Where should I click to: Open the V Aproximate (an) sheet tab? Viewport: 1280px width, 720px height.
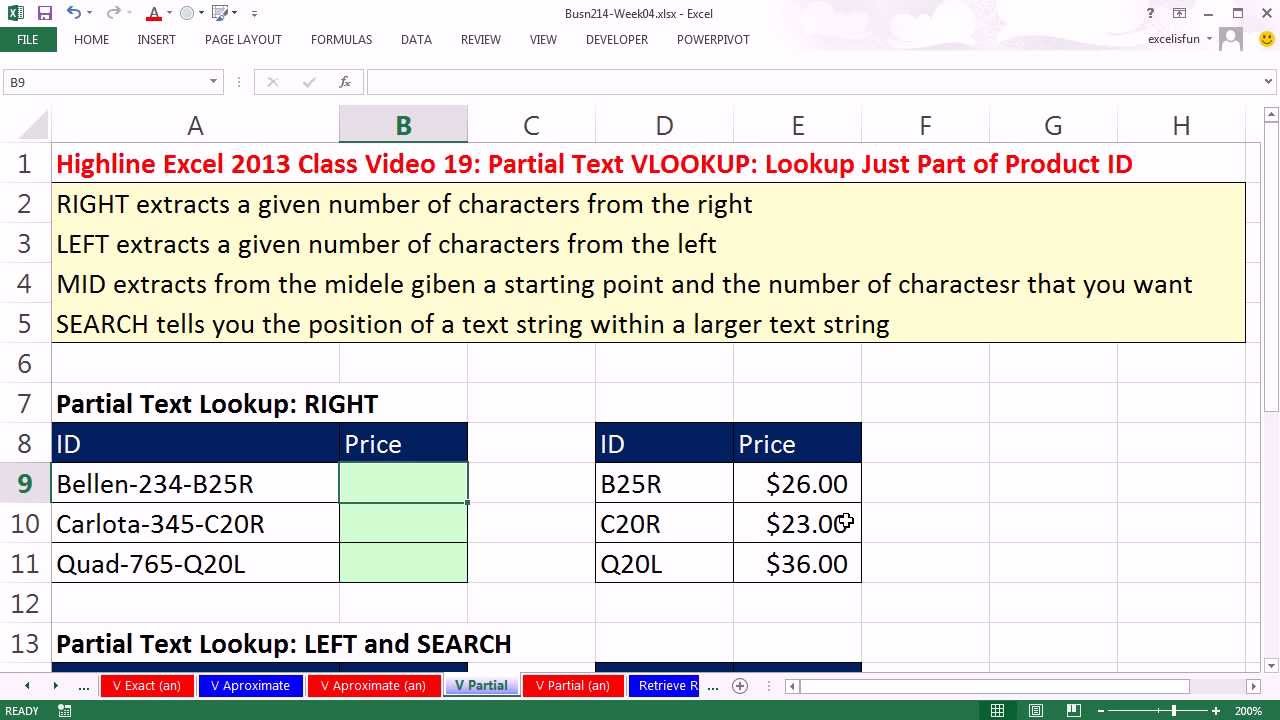tap(373, 686)
